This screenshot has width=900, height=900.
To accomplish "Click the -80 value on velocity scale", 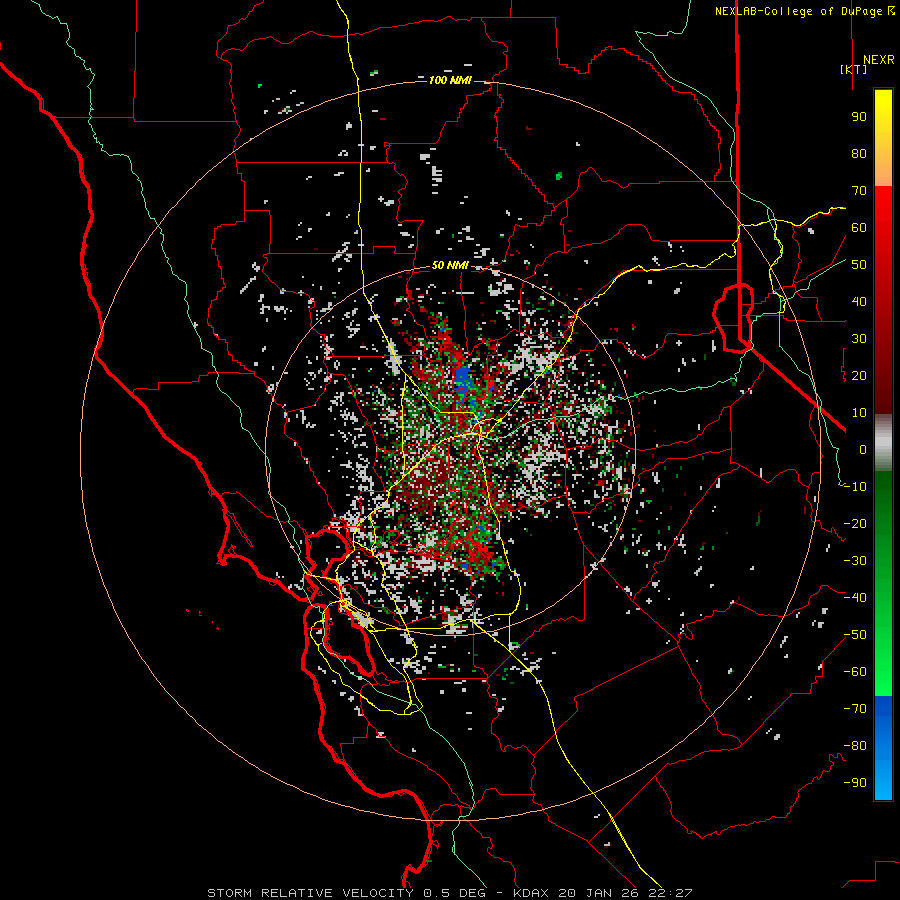I will tap(855, 746).
